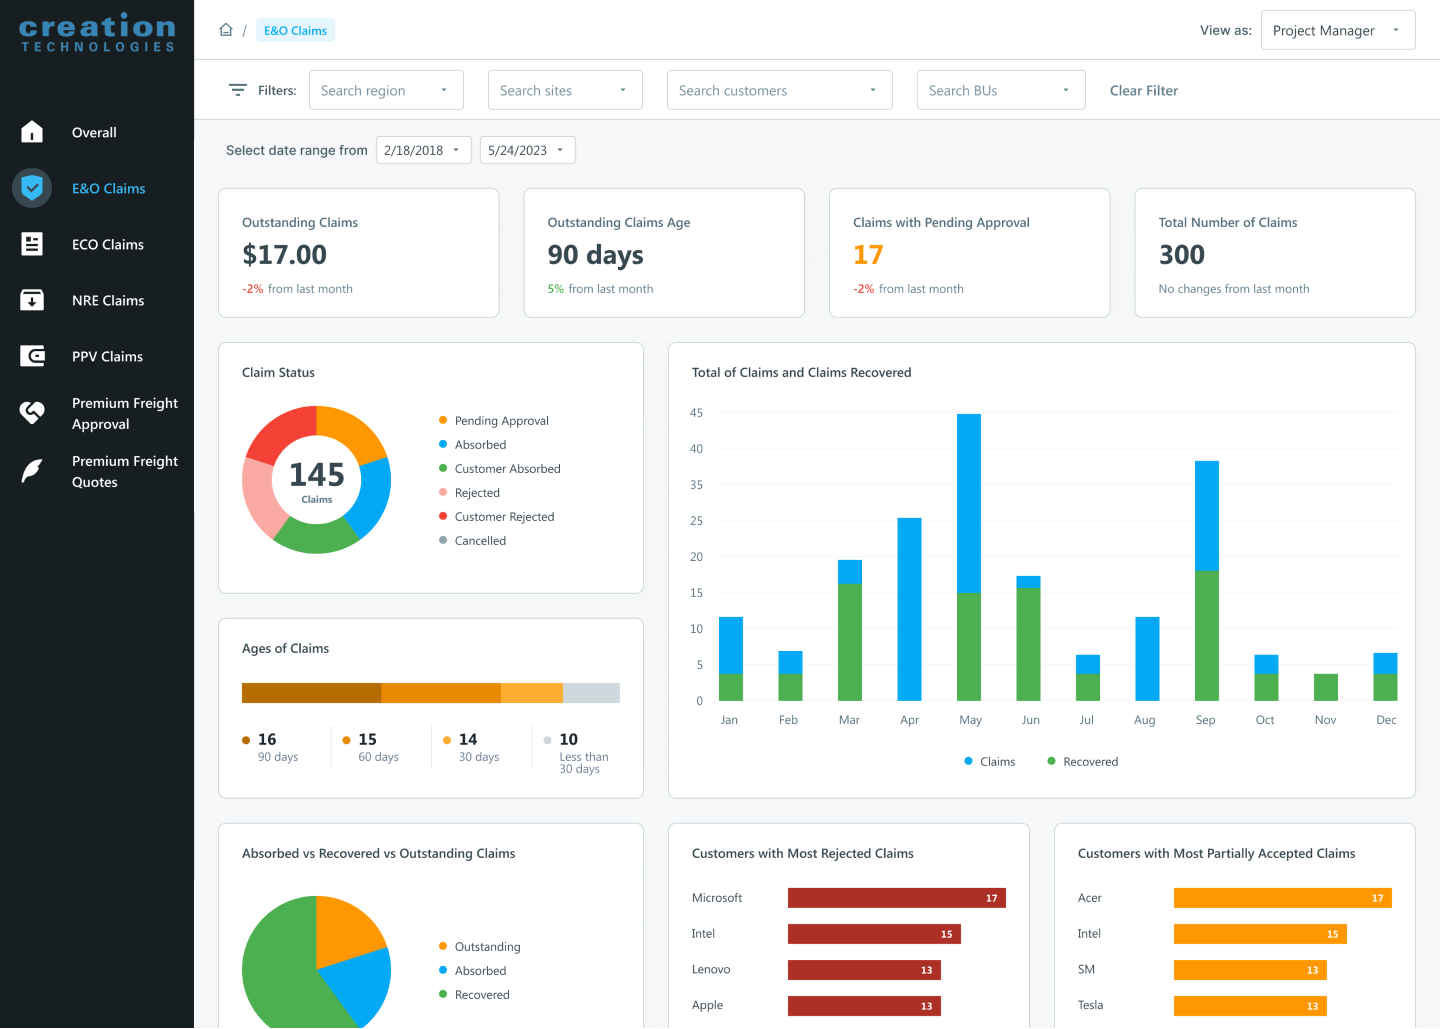Expand the Search region dropdown
This screenshot has height=1029, width=1440.
tap(386, 90)
